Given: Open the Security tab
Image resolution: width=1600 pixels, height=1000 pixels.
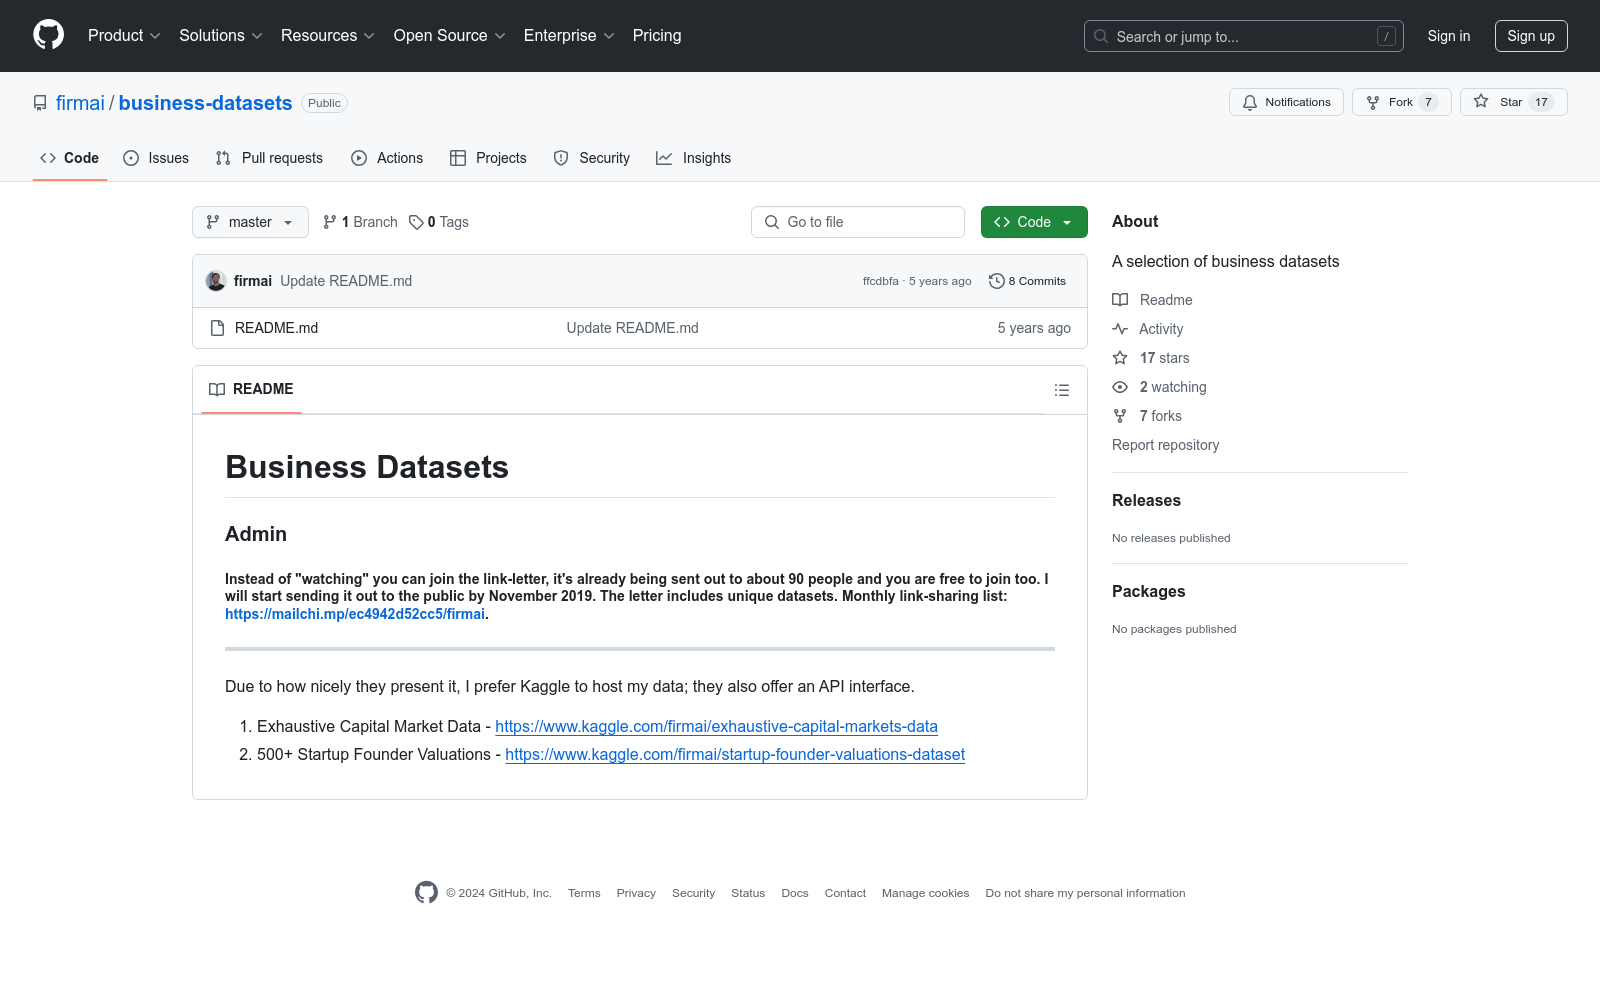Looking at the screenshot, I should 592,158.
